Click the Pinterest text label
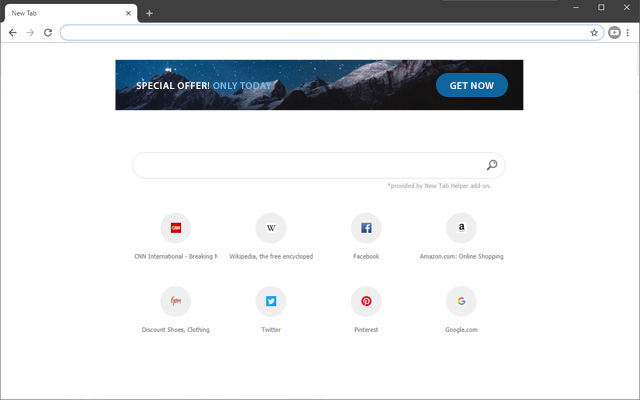Image resolution: width=640 pixels, height=400 pixels. click(x=366, y=330)
